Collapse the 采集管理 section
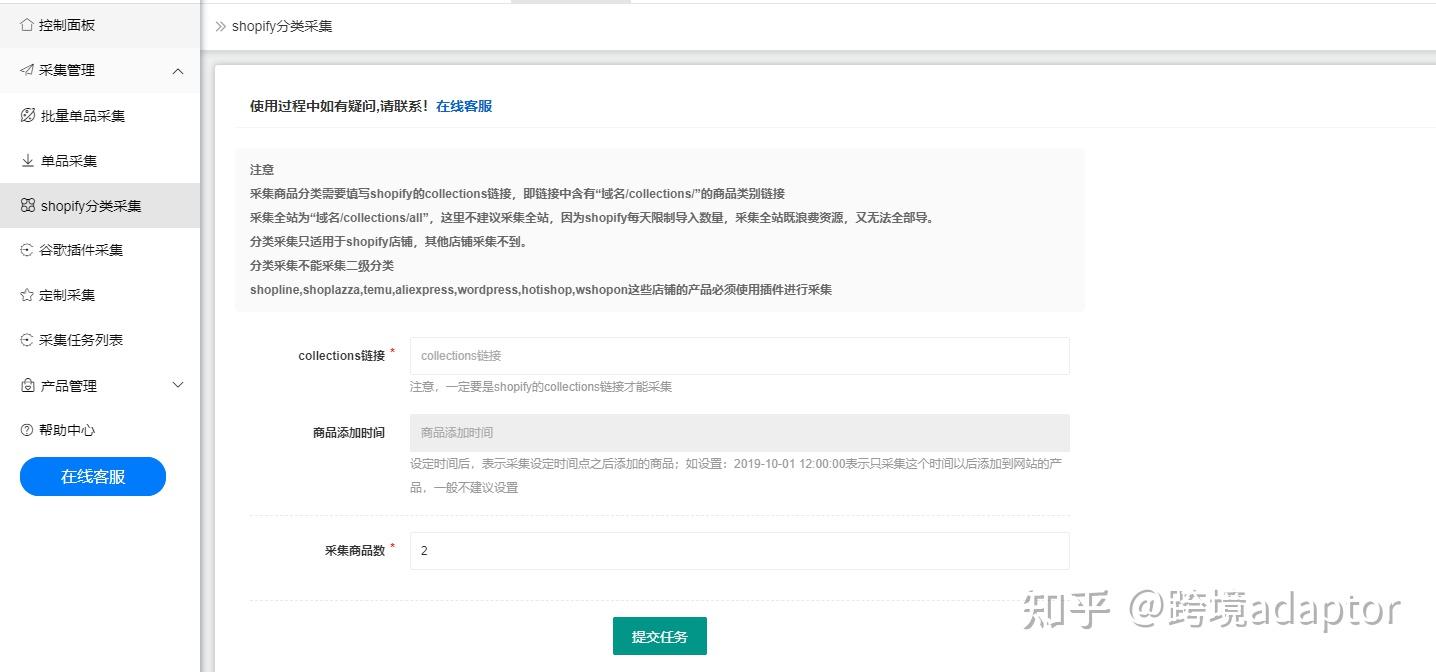This screenshot has width=1436, height=672. (177, 71)
